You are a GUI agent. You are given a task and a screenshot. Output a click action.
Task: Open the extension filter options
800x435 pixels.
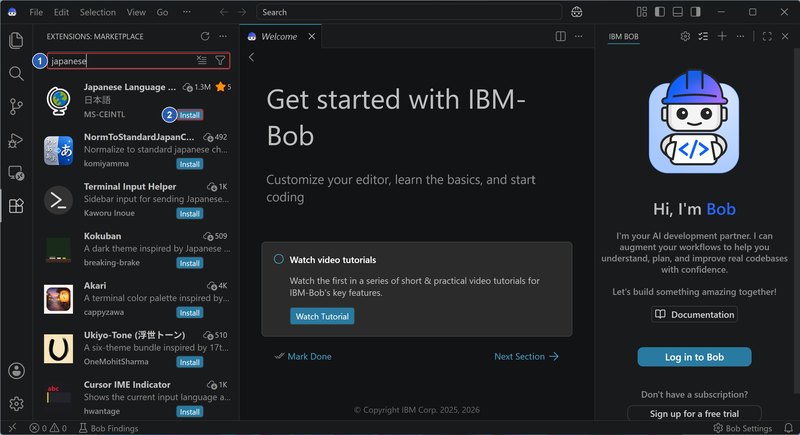click(x=220, y=60)
